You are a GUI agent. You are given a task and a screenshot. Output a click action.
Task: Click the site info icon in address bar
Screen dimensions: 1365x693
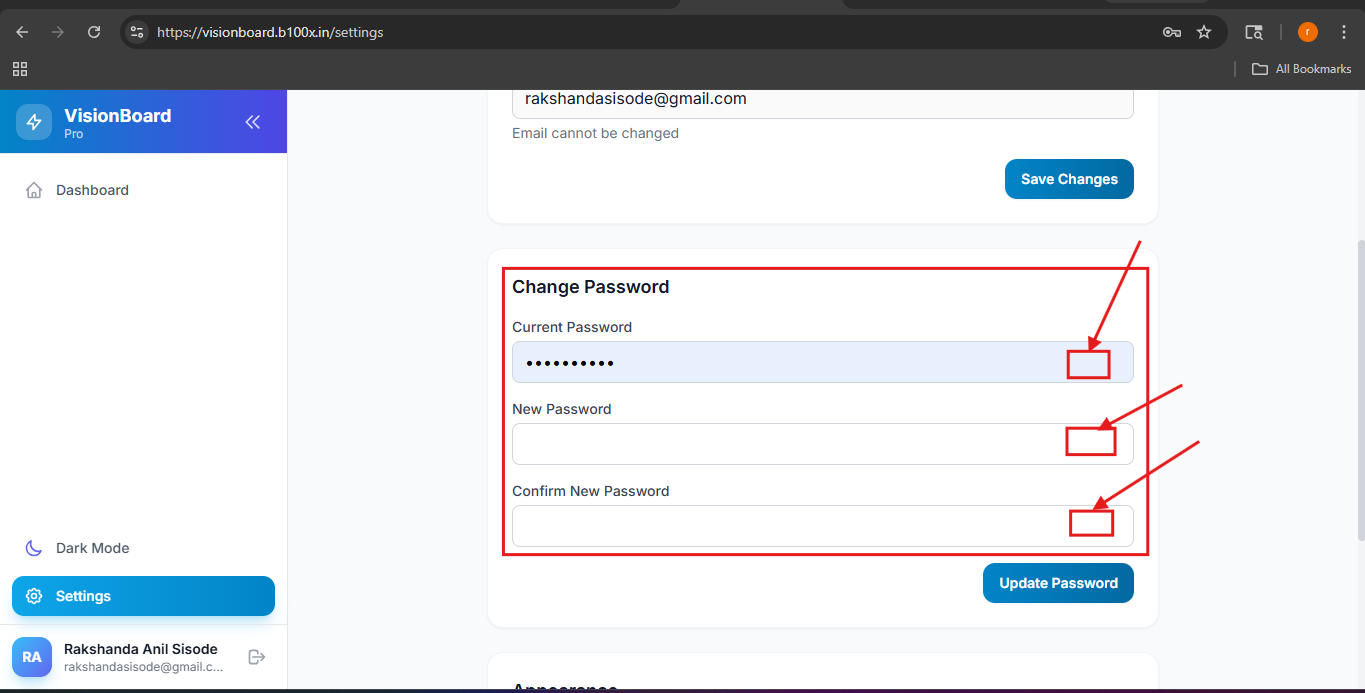[x=138, y=32]
